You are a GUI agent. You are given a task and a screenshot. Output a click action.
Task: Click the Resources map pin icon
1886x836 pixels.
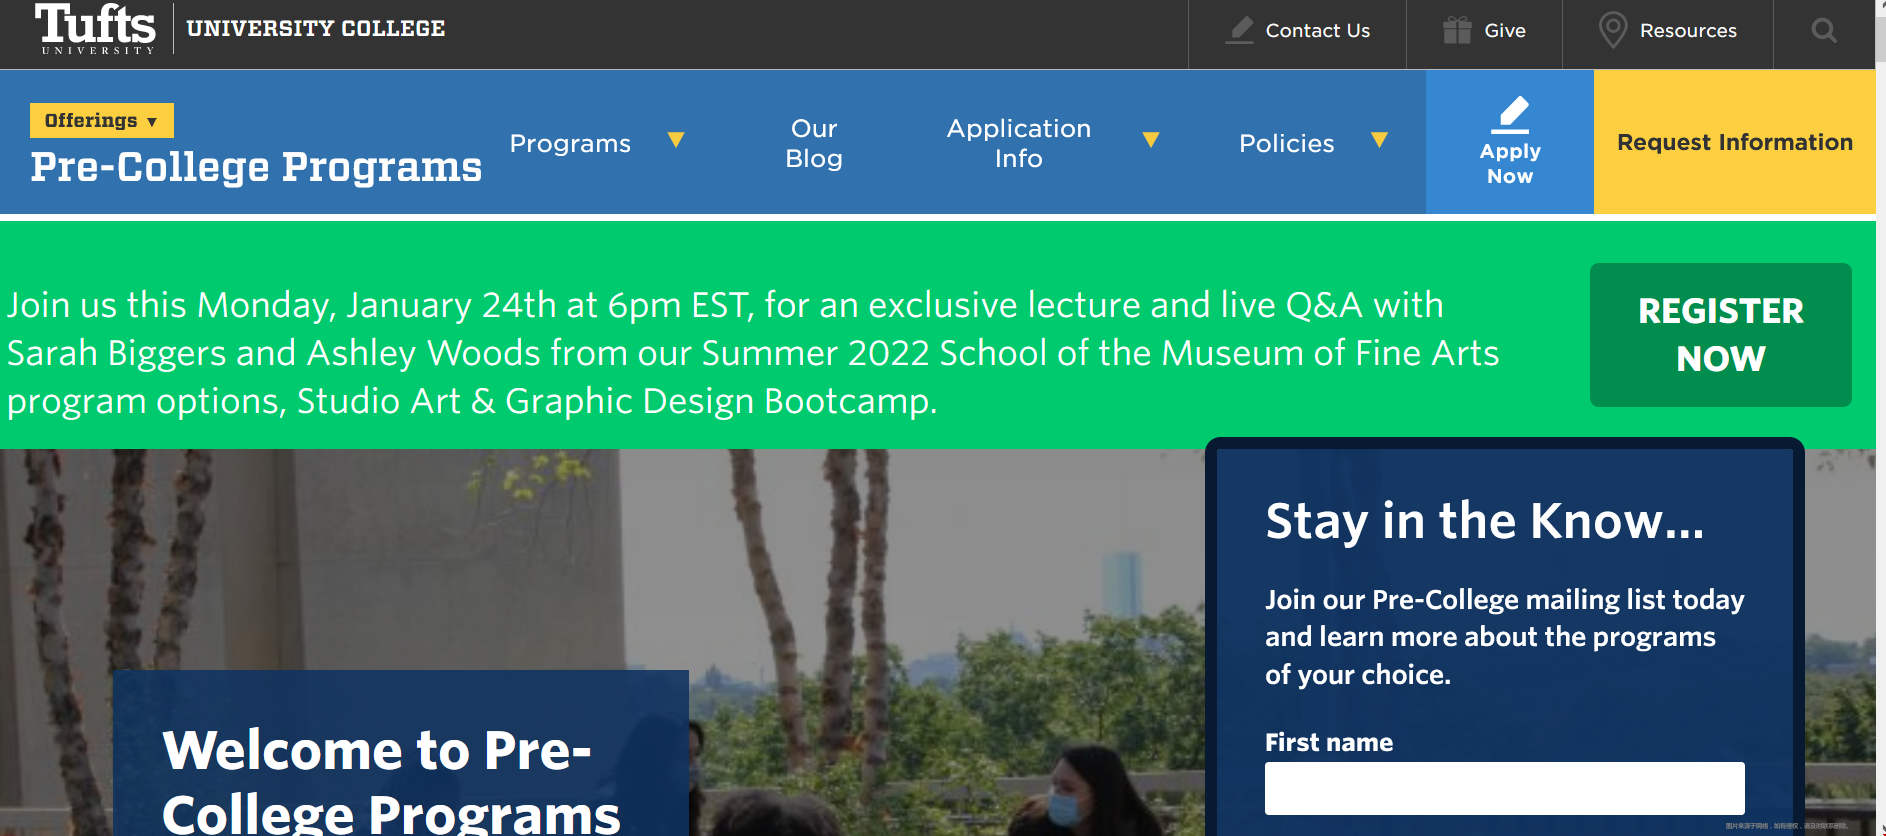coord(1612,30)
